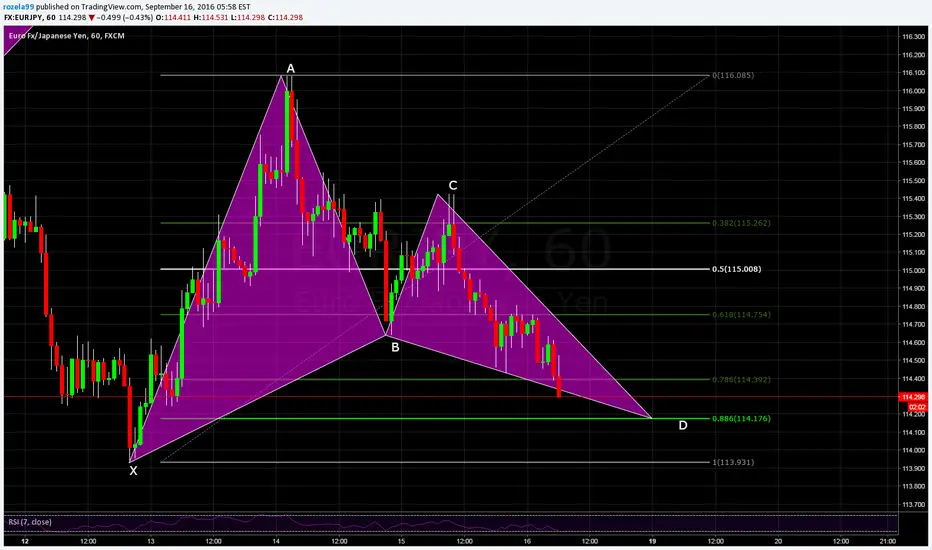Click the red current price tag 114.298
Image resolution: width=932 pixels, height=550 pixels.
[x=914, y=397]
